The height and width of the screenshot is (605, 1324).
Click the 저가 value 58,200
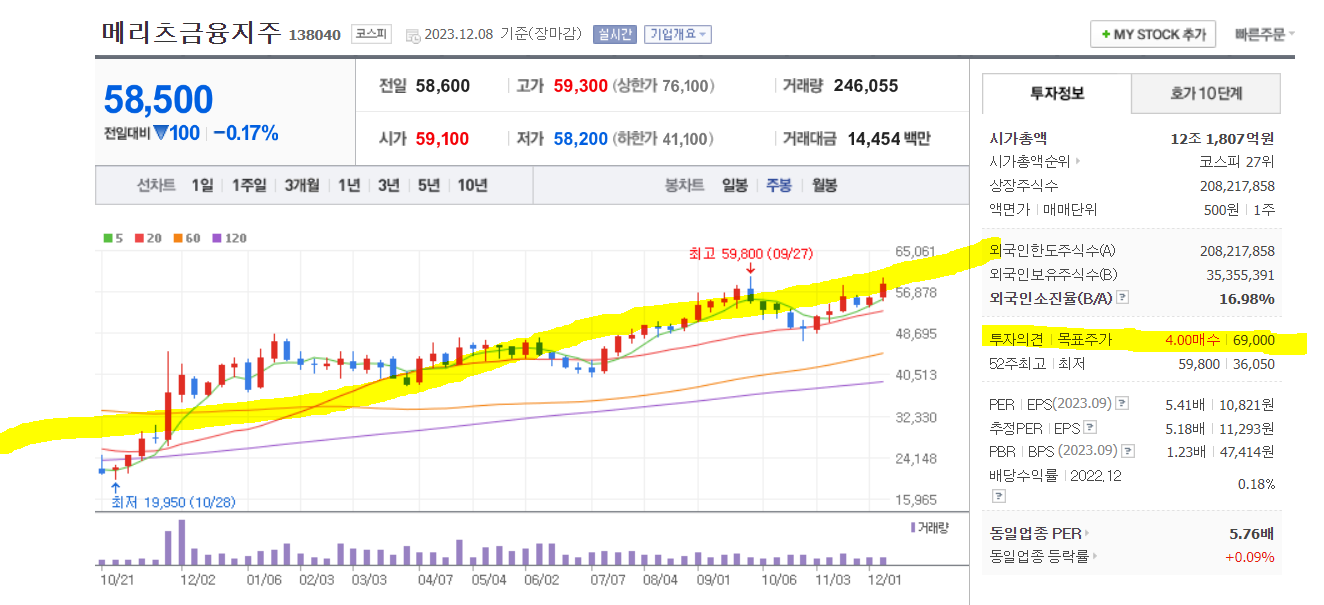tap(581, 139)
